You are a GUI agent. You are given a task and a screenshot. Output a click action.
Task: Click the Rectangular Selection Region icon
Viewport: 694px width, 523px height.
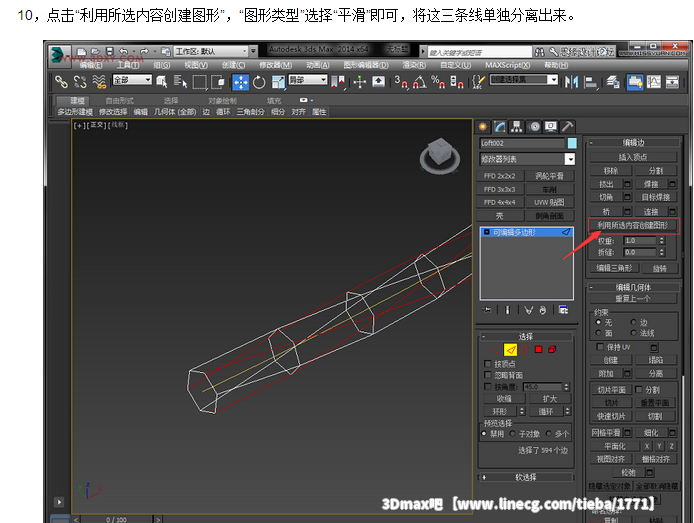[199, 82]
